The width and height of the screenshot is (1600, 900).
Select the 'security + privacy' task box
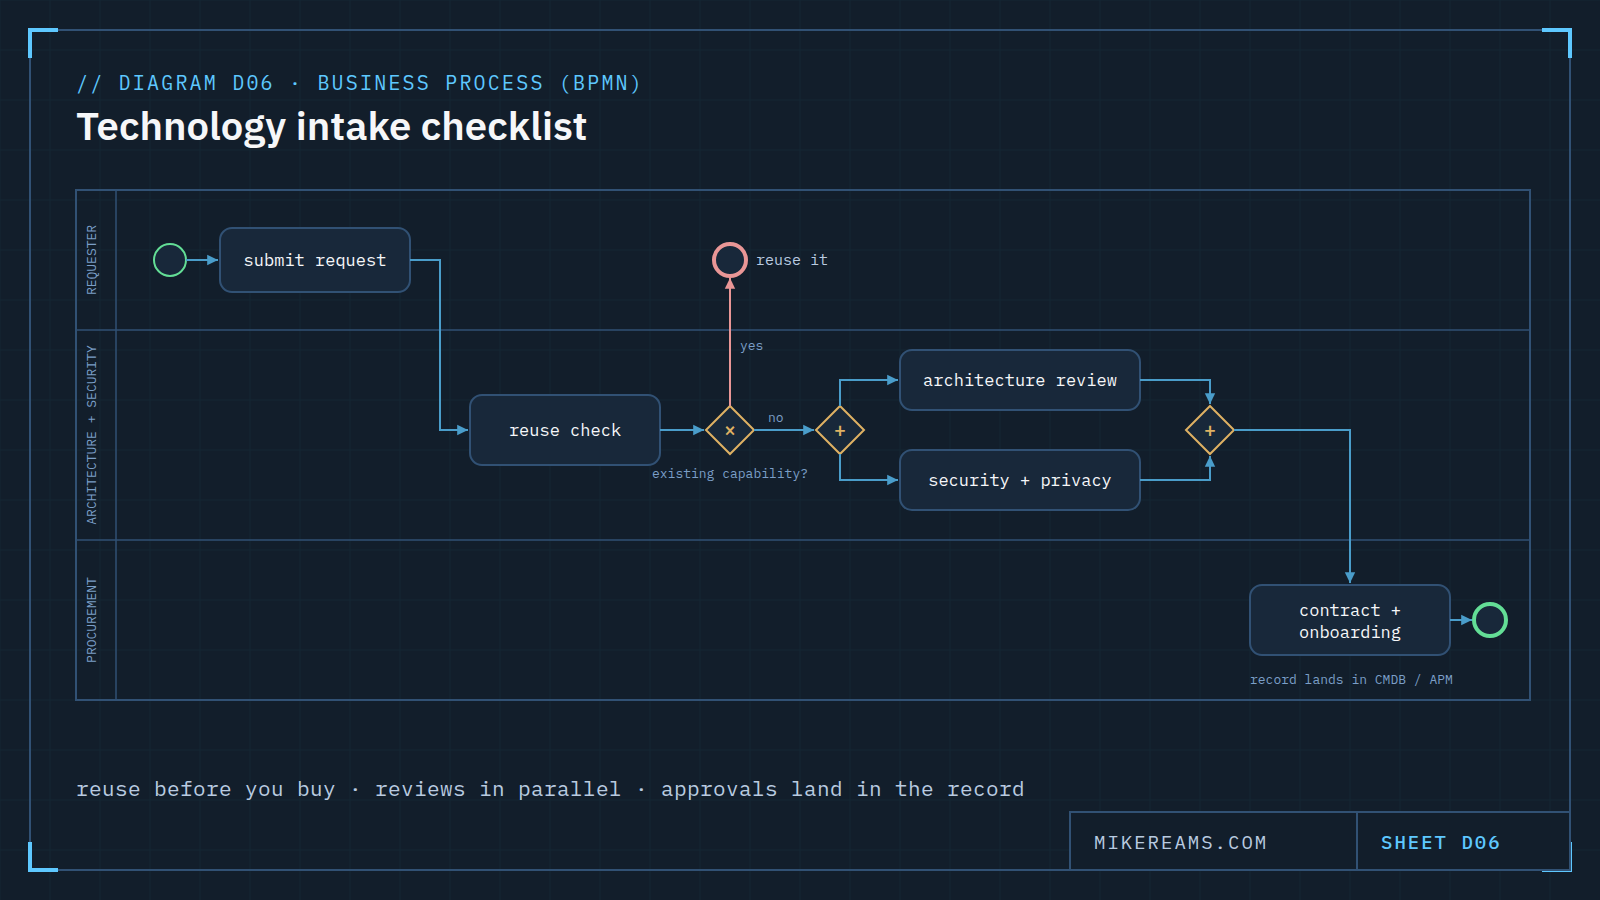coord(1020,480)
